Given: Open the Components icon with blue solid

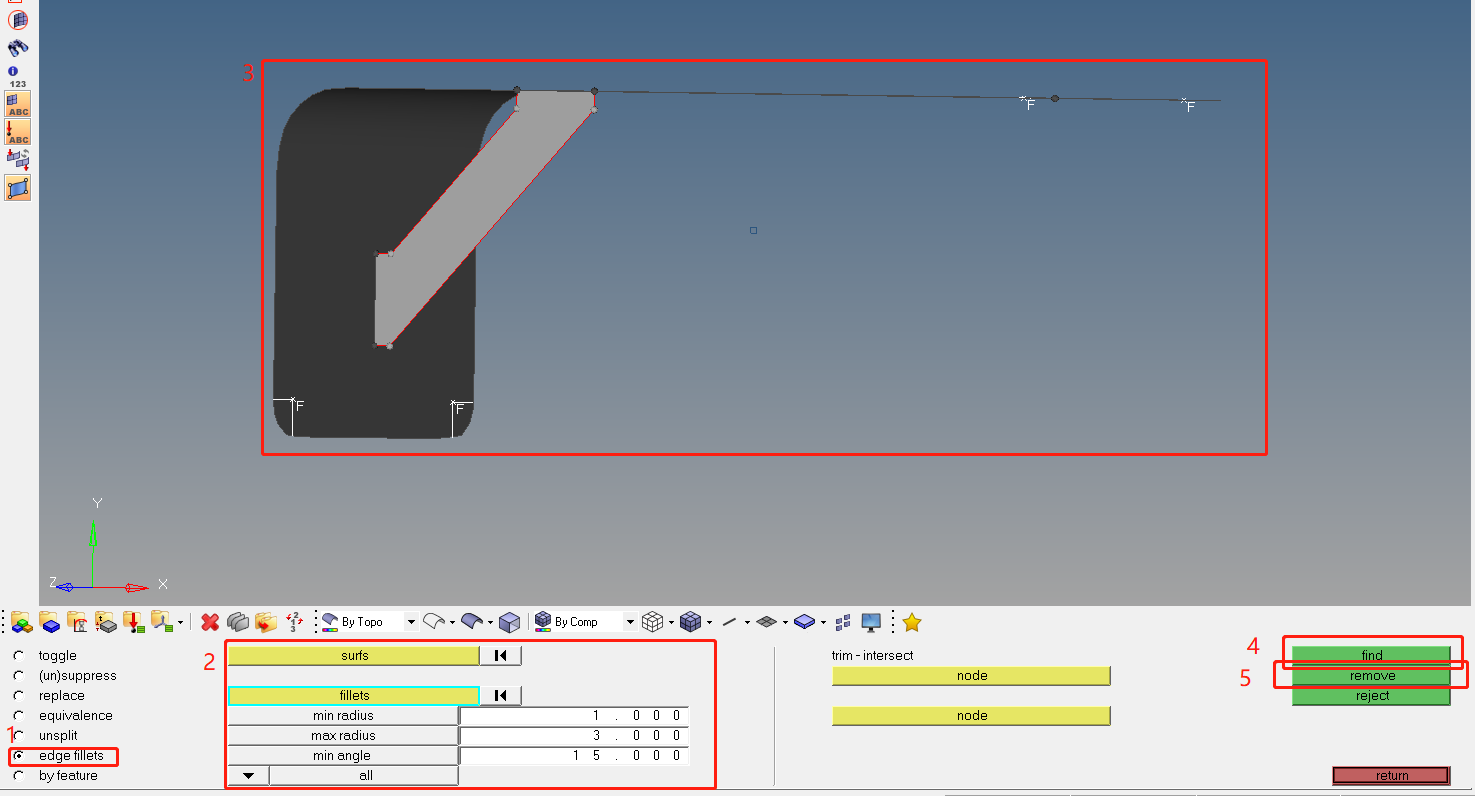Looking at the screenshot, I should (50, 622).
